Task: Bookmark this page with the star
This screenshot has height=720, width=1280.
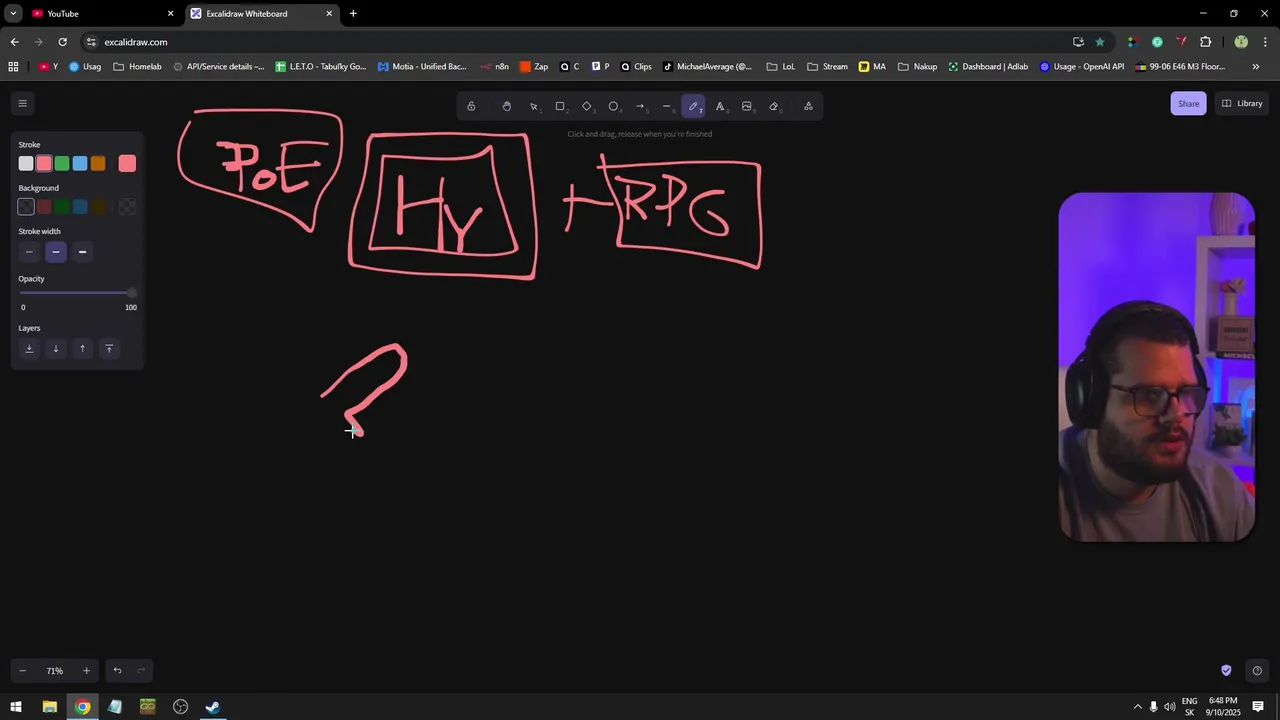Action: pos(1100,42)
